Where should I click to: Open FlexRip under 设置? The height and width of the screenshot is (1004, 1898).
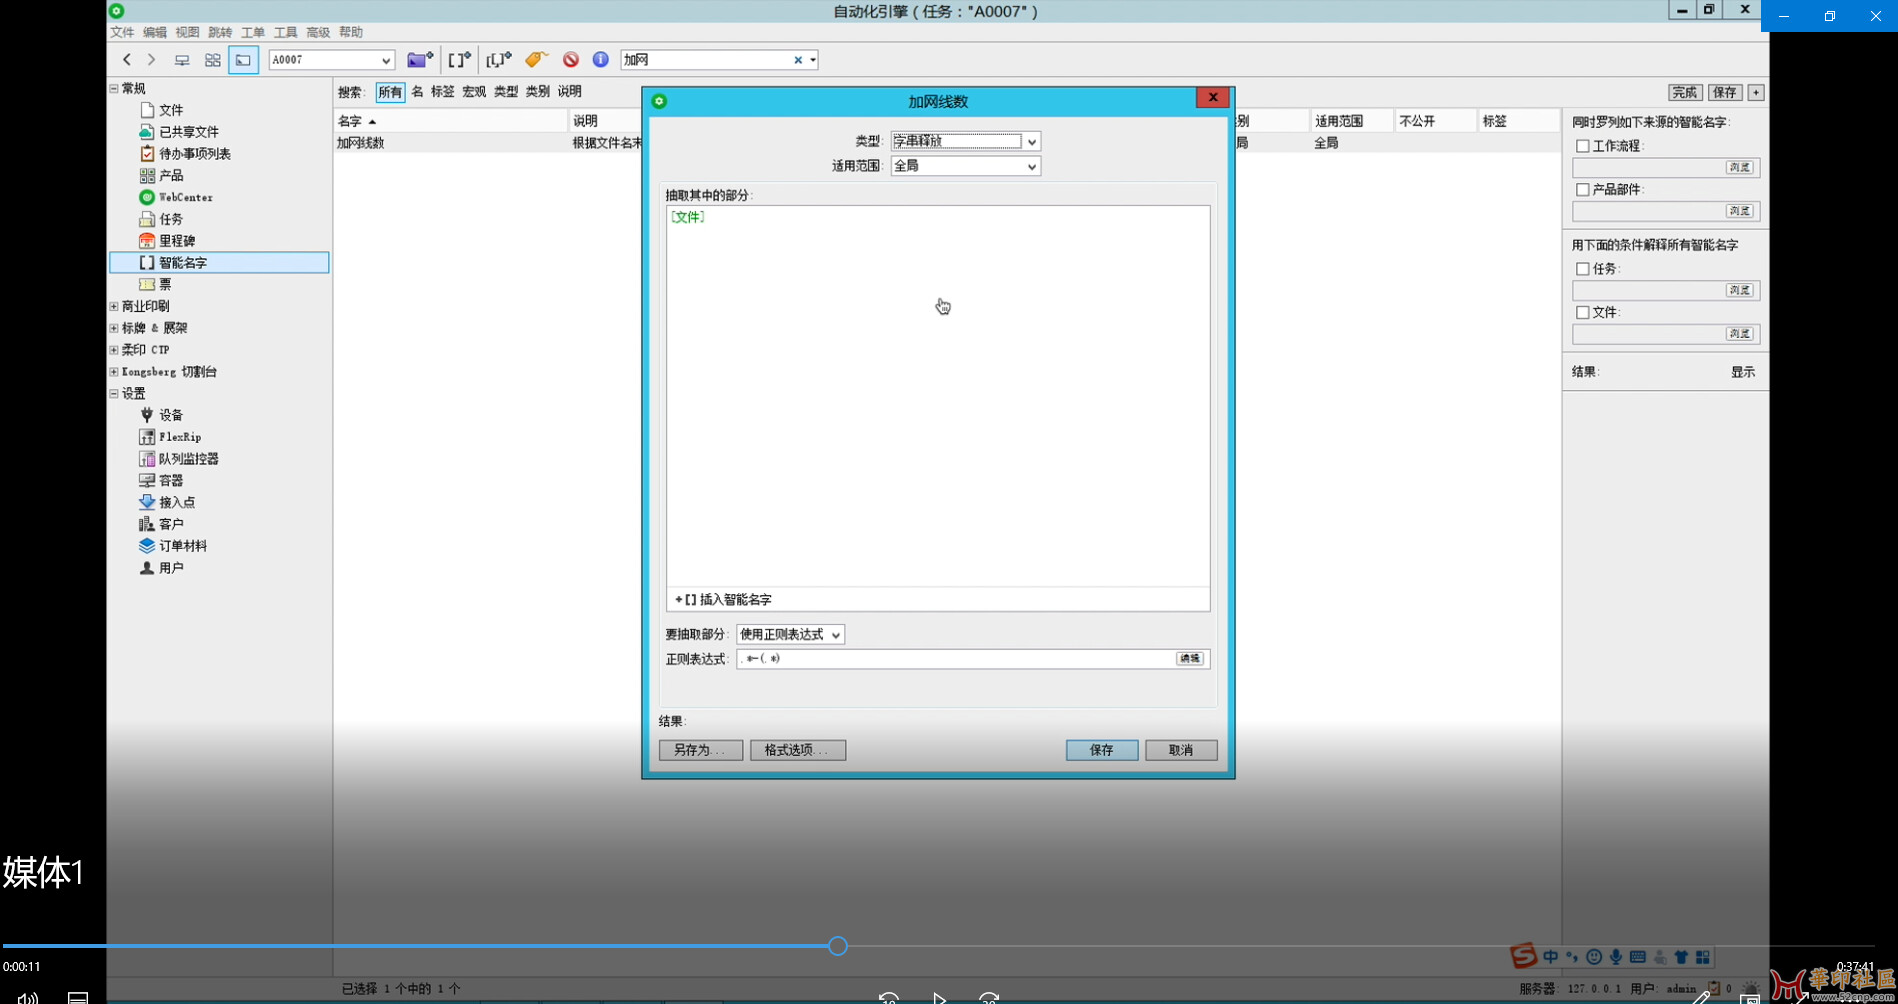pos(180,437)
